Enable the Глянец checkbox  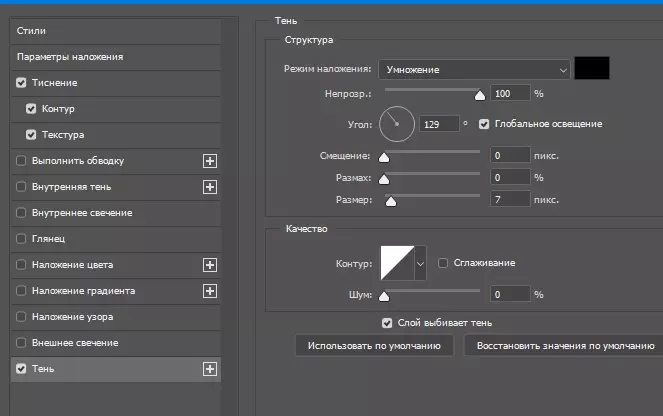(x=22, y=239)
